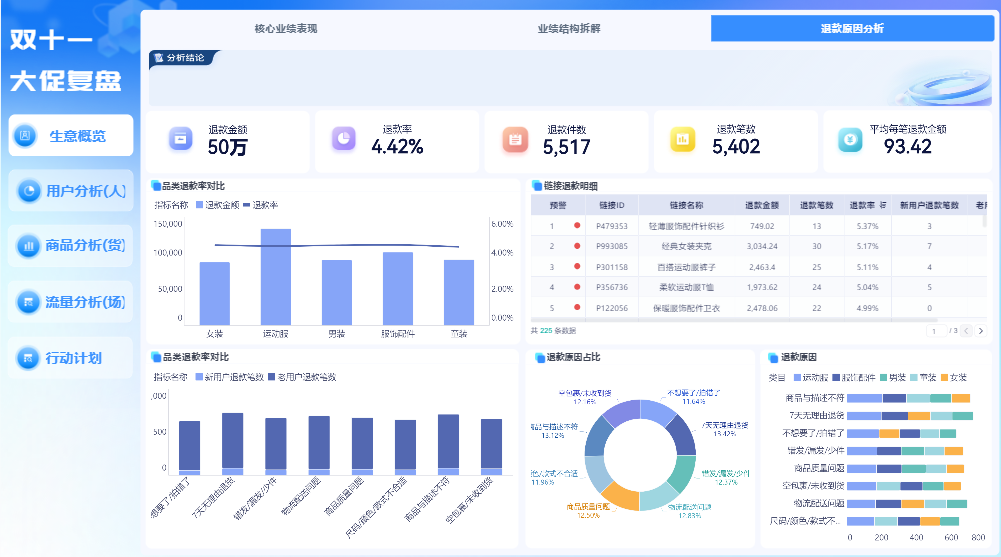This screenshot has width=1001, height=557.
Task: Click the red warning dot for P356736
Action: (x=577, y=287)
